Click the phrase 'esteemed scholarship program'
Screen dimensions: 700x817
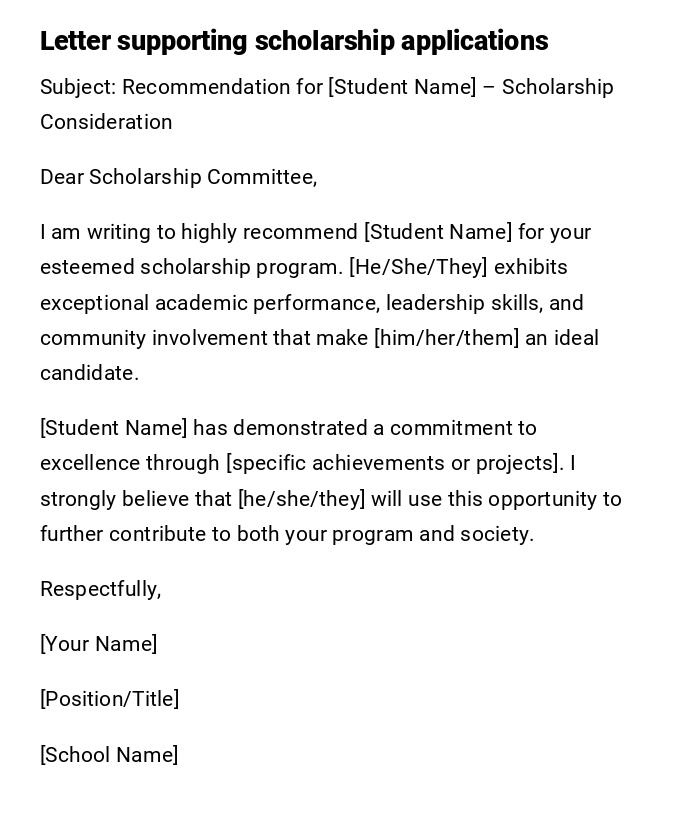point(190,268)
